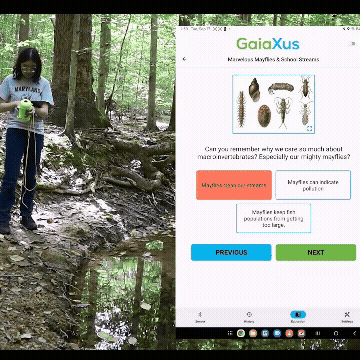Select answer "Mayflies can indicate pollution"
This screenshot has height=360, width=360.
pos(313,185)
